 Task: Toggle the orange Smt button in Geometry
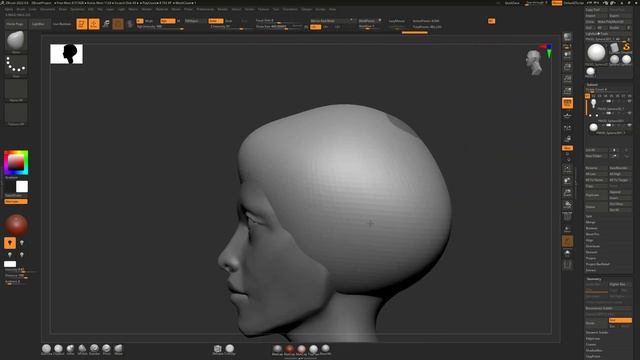click(620, 320)
